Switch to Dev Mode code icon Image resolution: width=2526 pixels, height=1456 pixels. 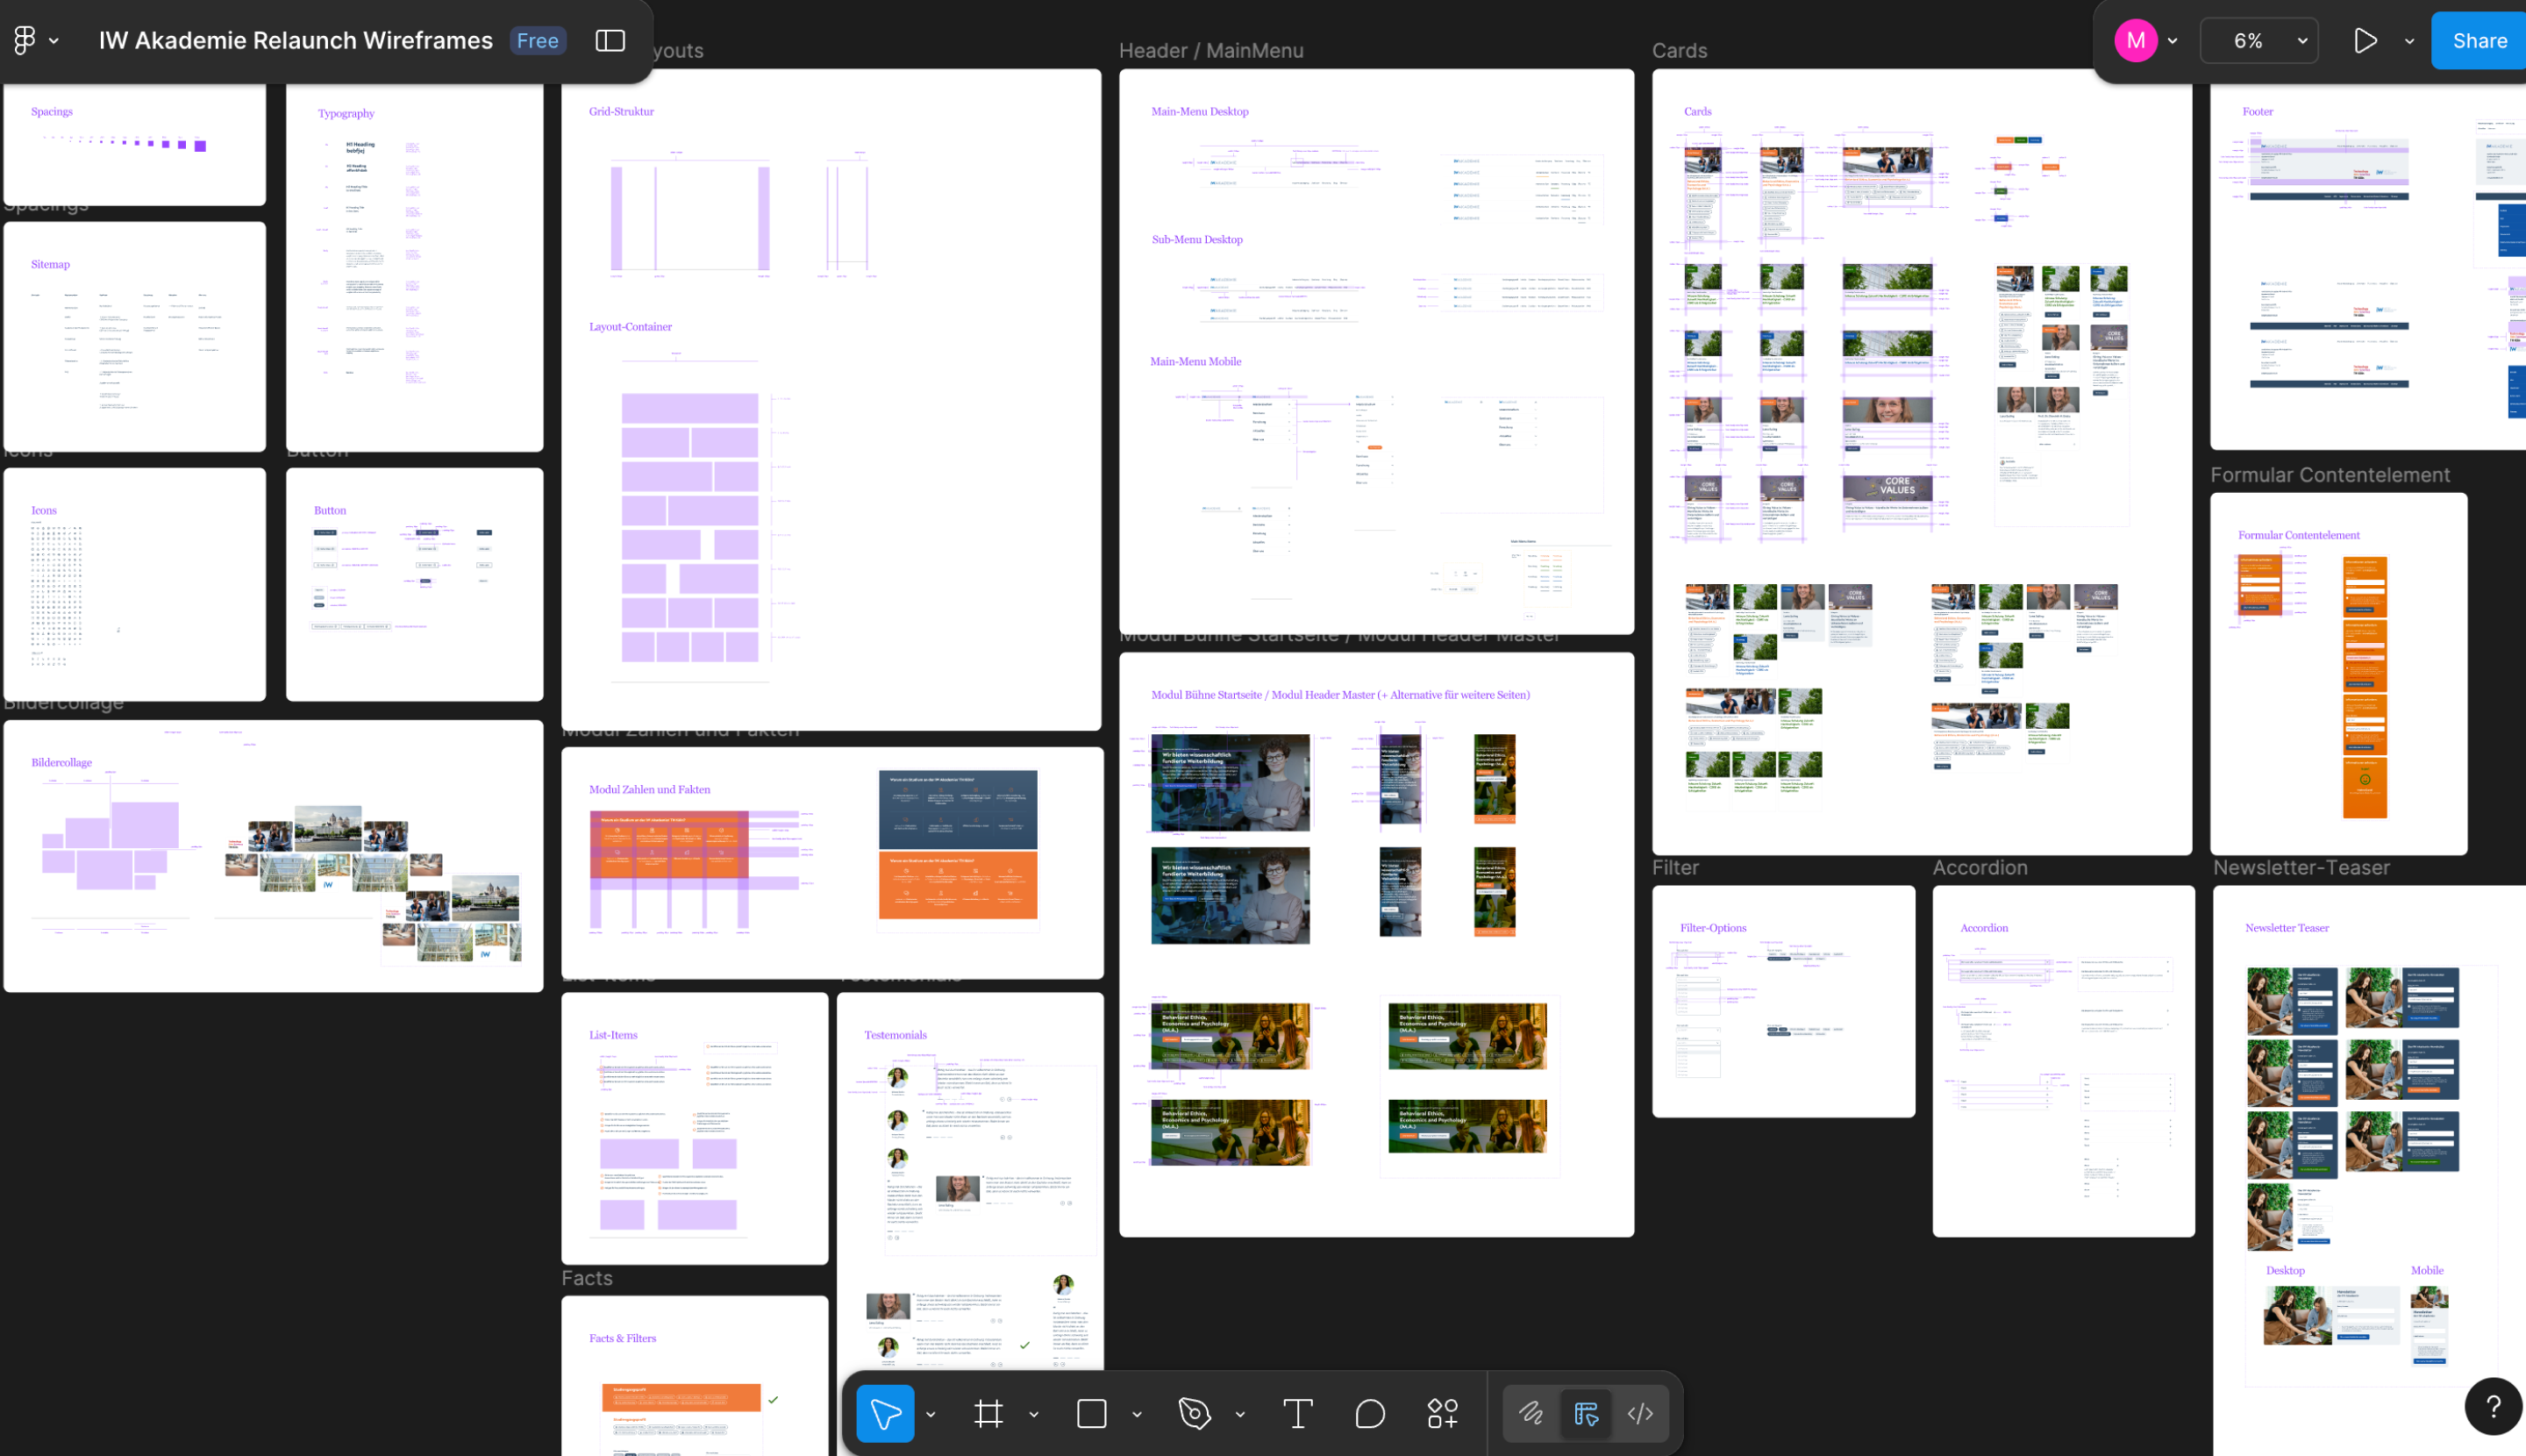1640,1413
